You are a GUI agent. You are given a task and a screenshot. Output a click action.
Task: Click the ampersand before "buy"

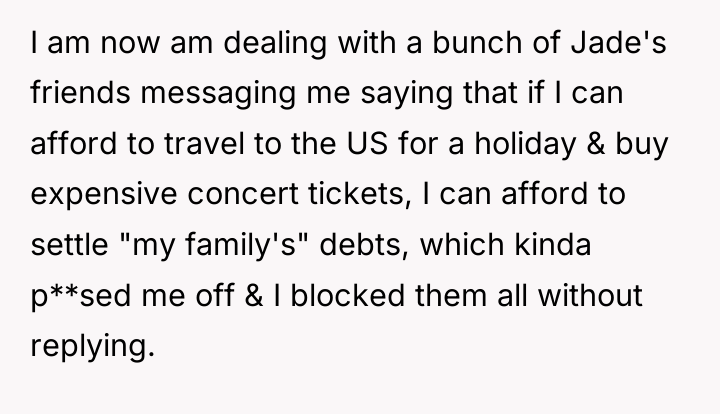coord(596,143)
